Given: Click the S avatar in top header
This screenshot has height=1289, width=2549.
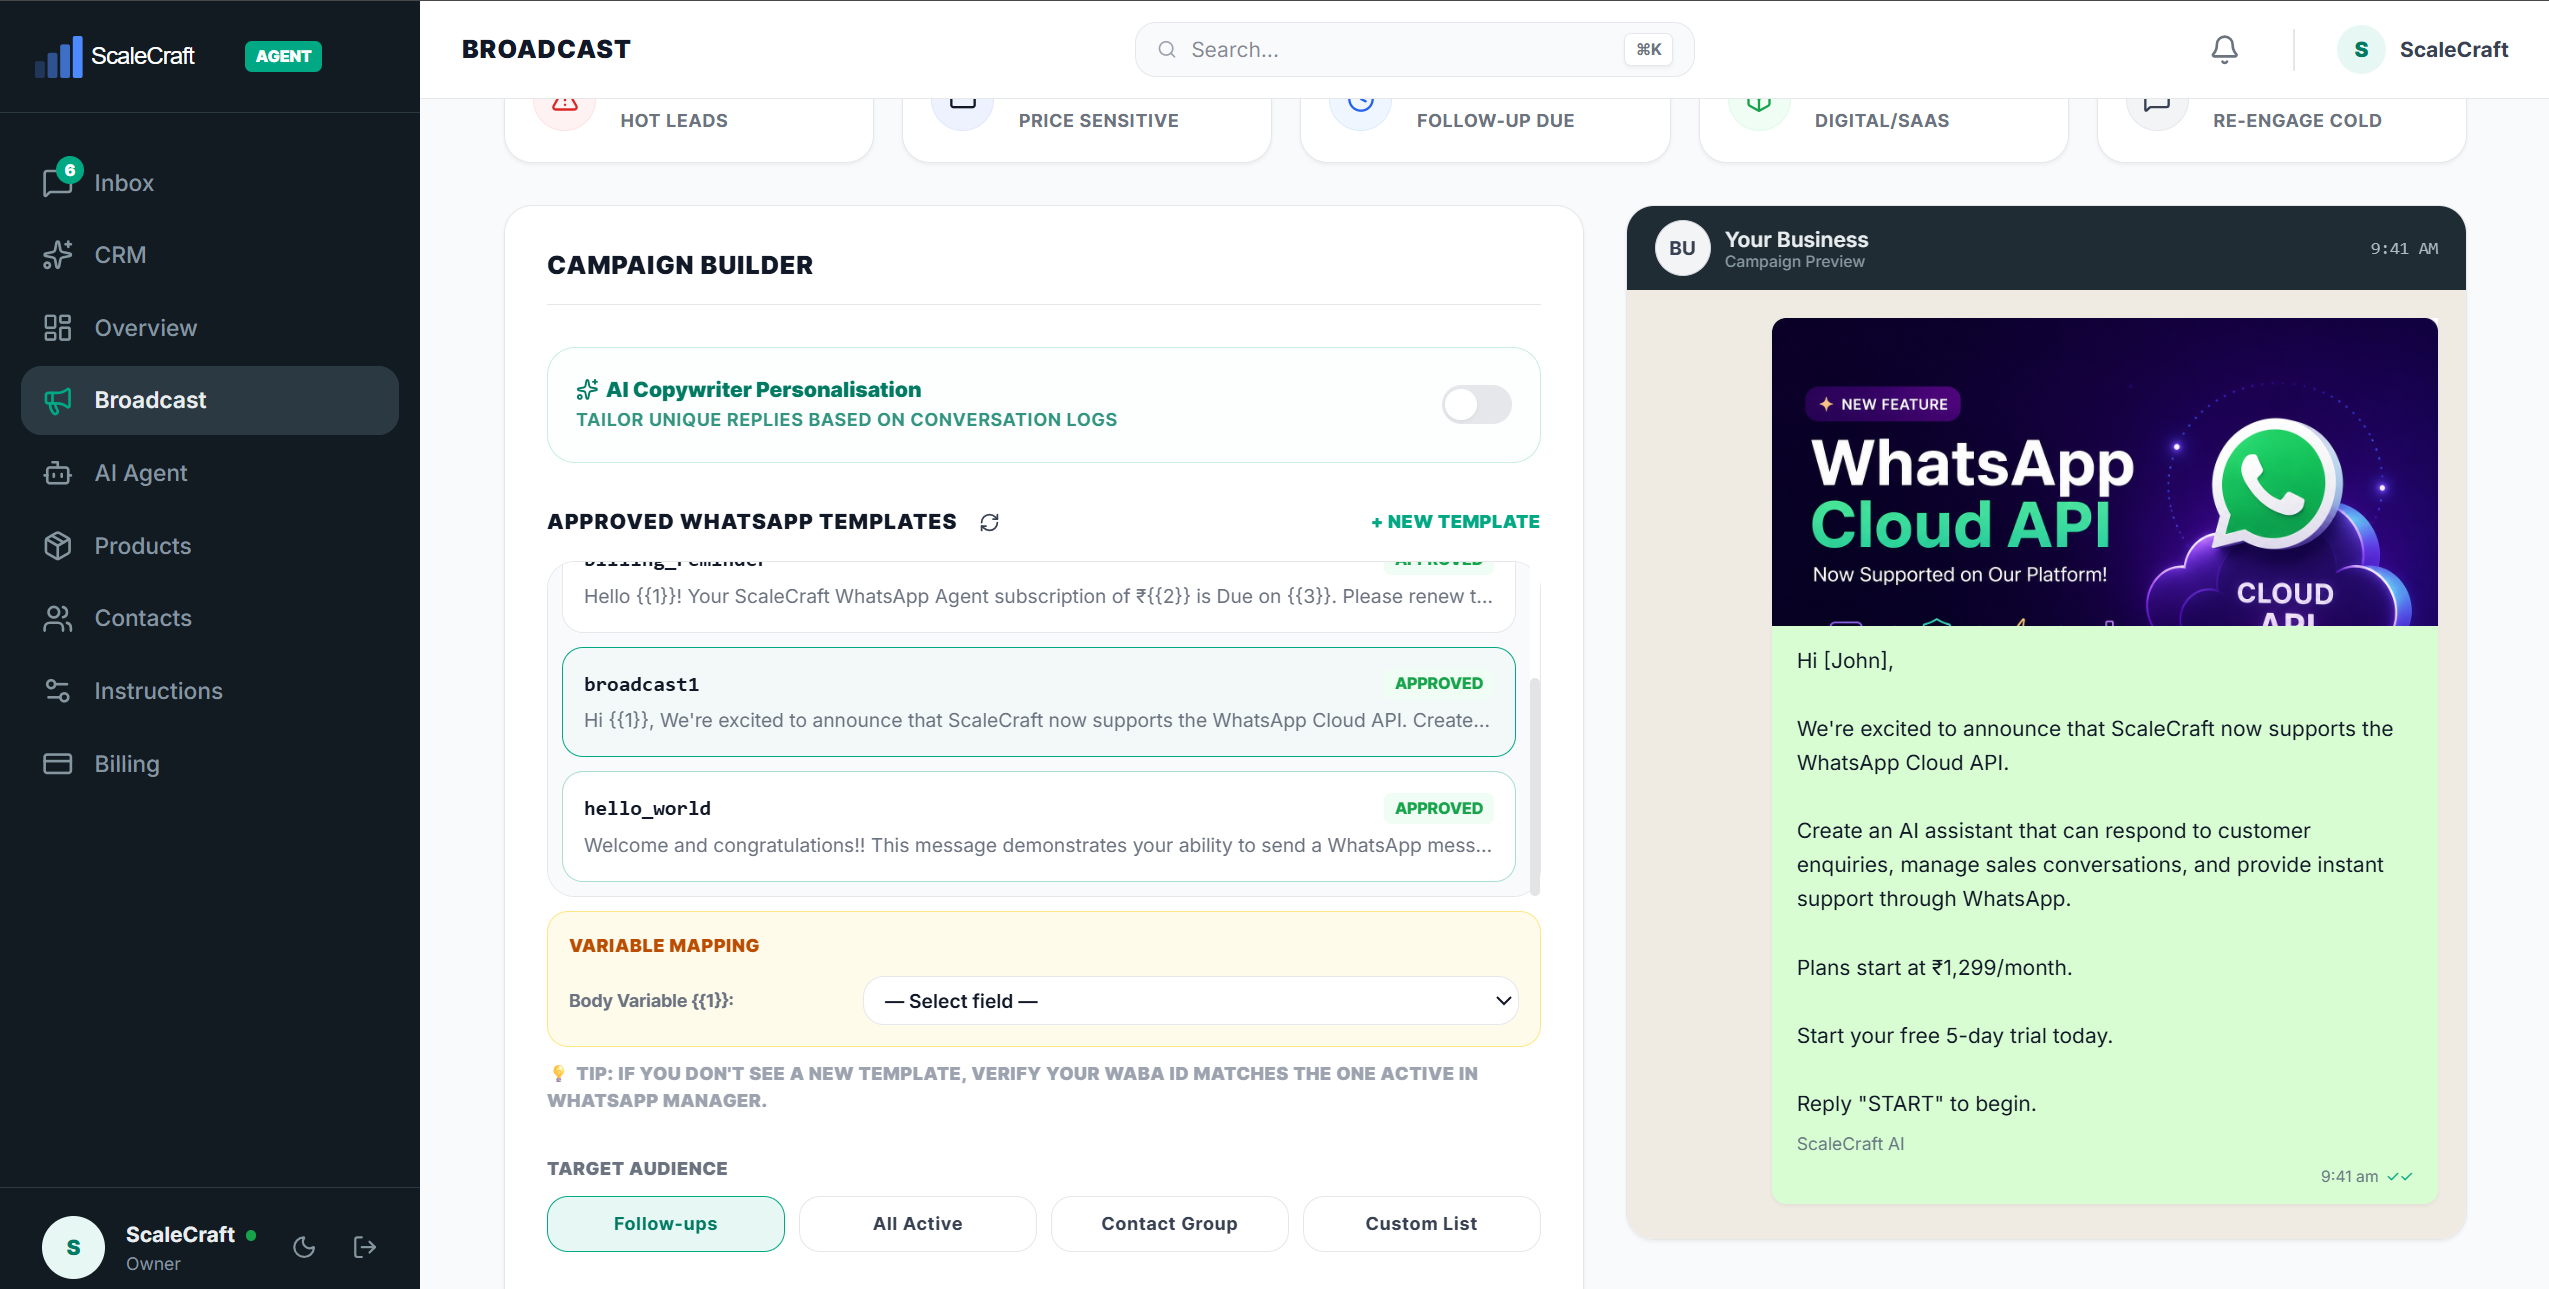Looking at the screenshot, I should [2361, 49].
